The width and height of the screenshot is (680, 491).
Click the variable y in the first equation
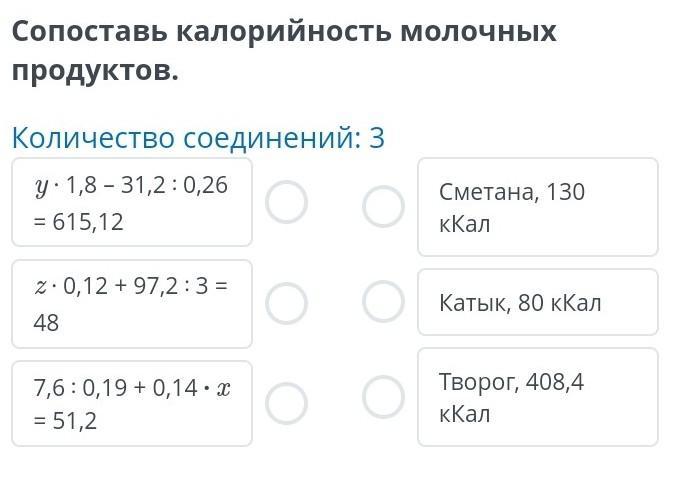point(41,186)
